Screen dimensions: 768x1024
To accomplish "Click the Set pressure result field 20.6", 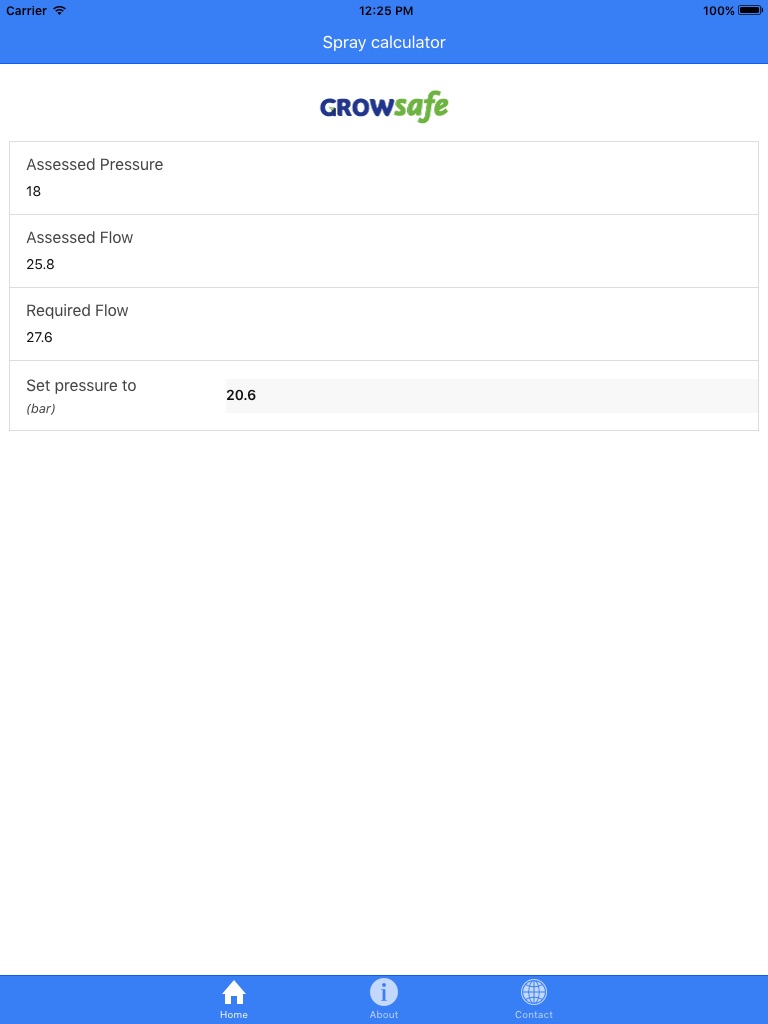I will click(x=490, y=395).
